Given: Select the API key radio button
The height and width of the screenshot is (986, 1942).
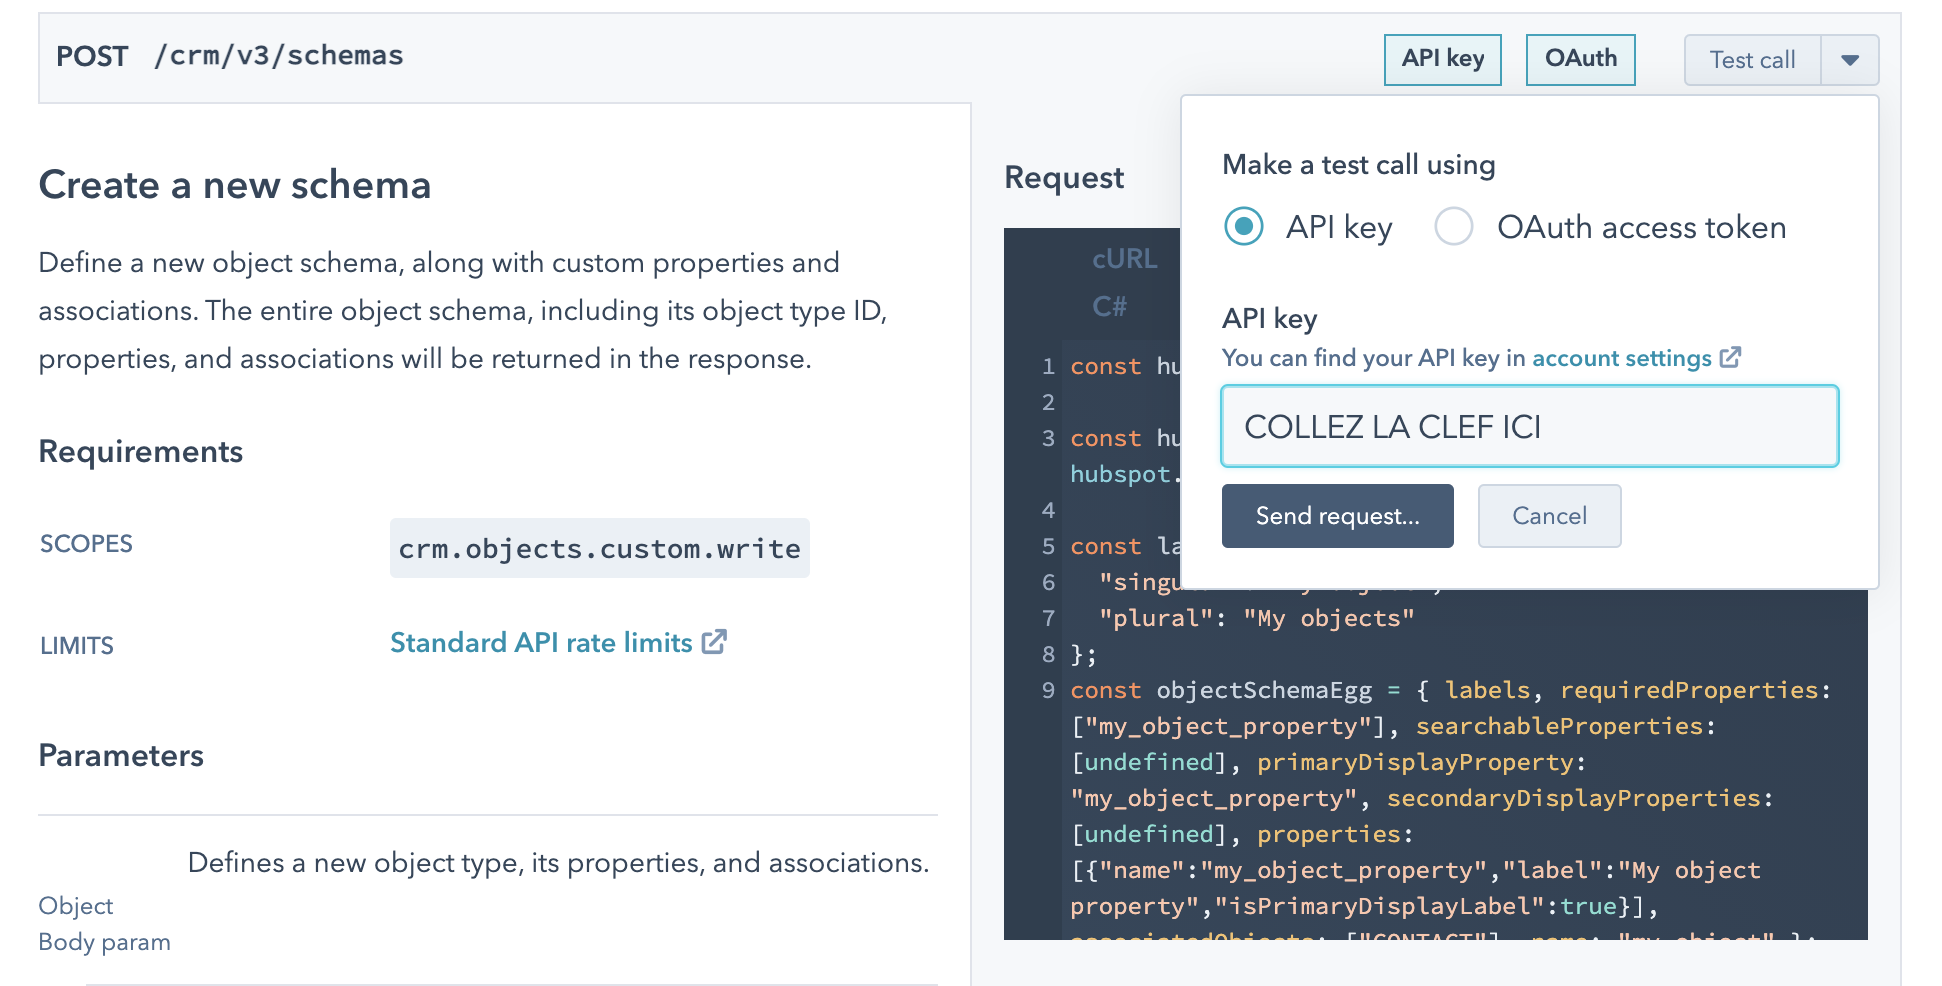Looking at the screenshot, I should coord(1242,227).
